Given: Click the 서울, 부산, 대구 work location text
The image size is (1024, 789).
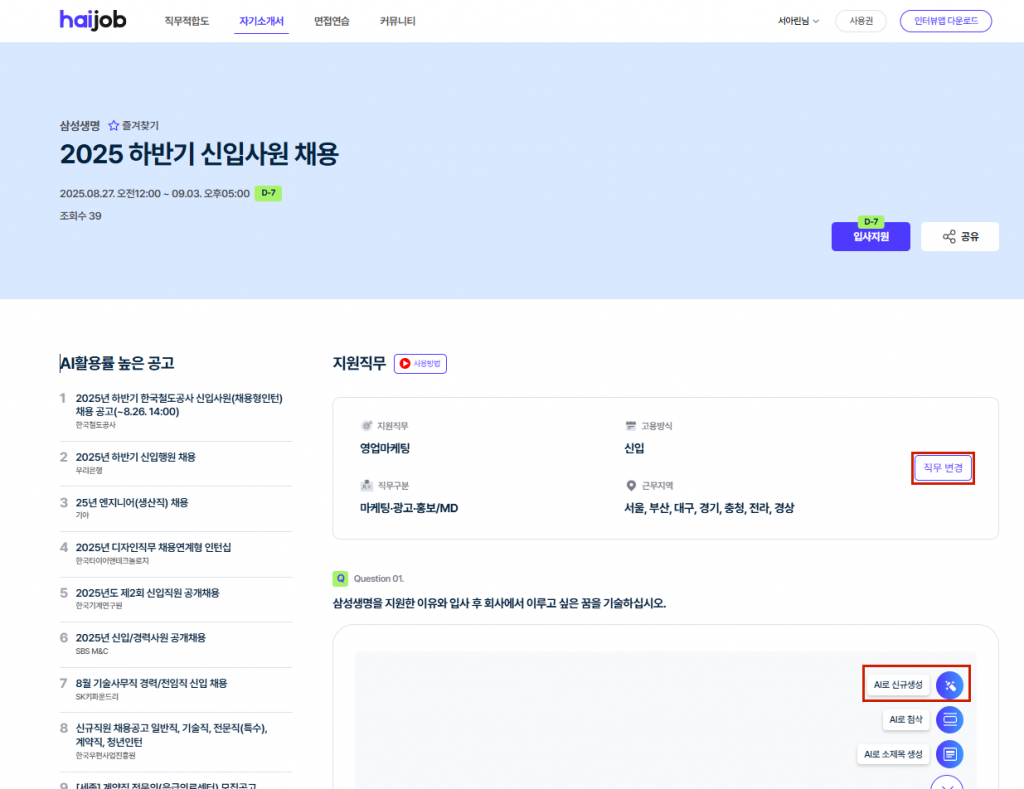Looking at the screenshot, I should (709, 508).
